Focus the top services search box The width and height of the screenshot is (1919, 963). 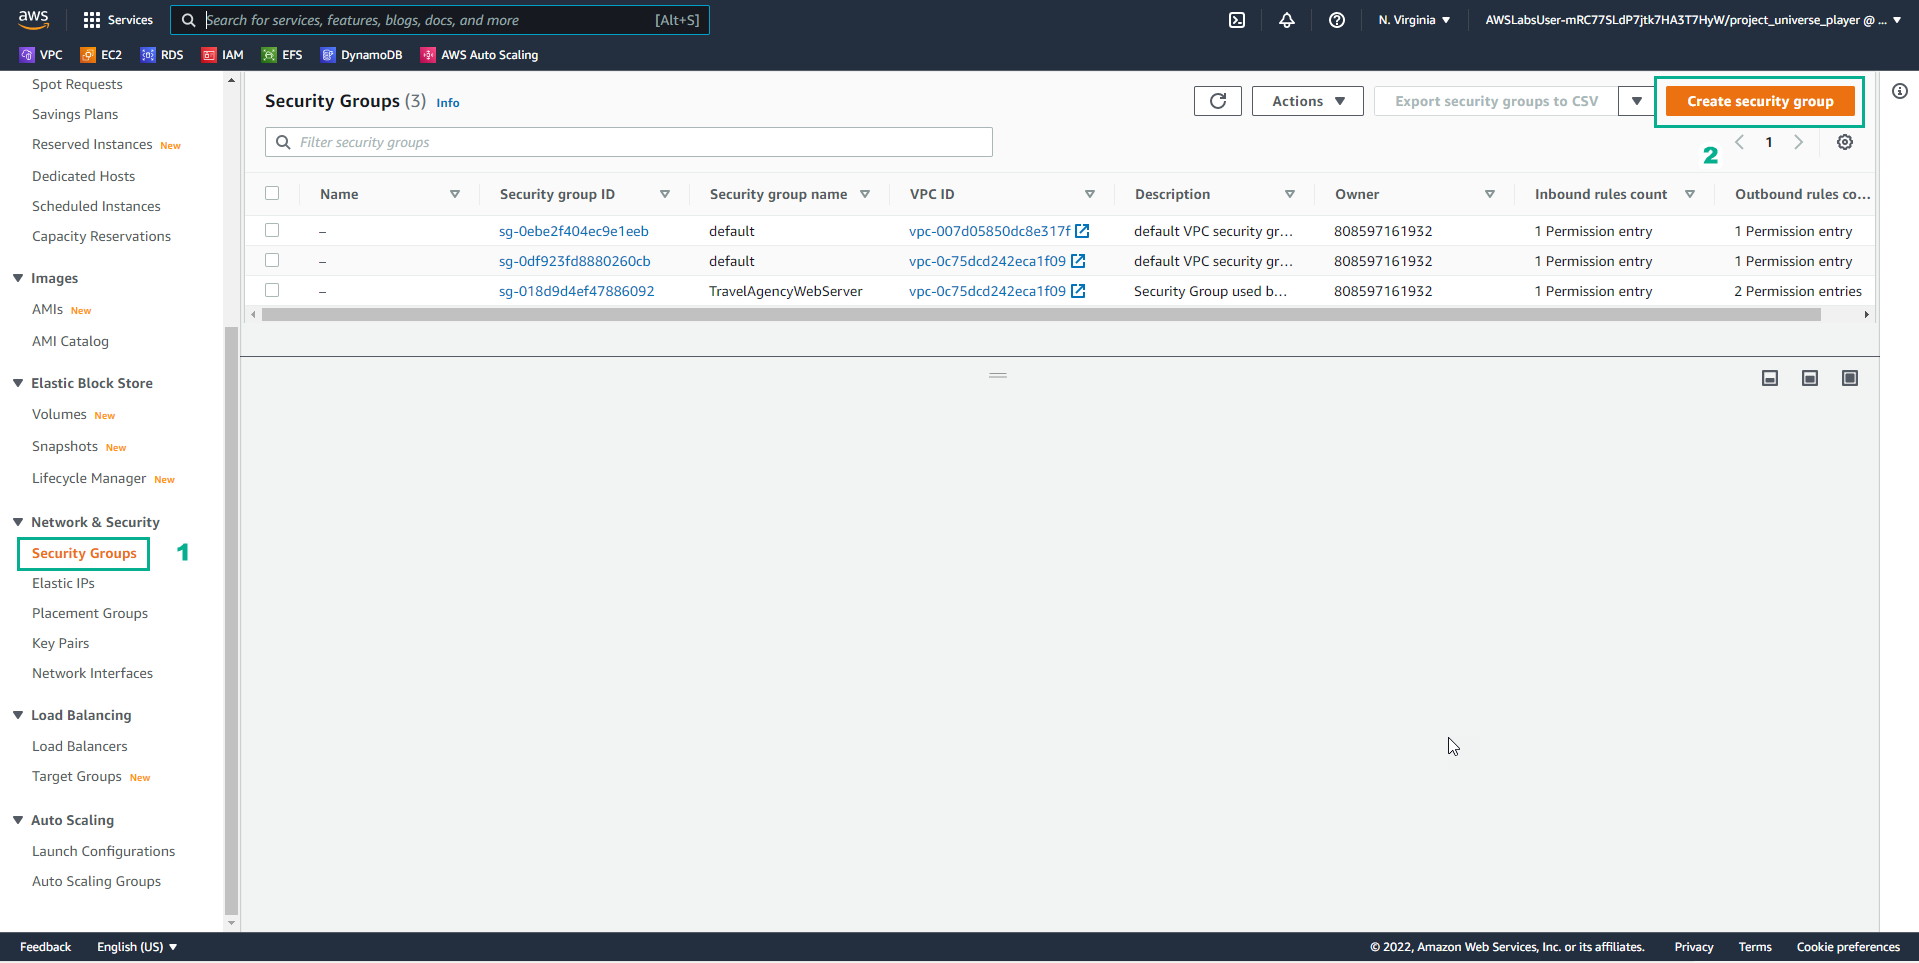coord(440,20)
